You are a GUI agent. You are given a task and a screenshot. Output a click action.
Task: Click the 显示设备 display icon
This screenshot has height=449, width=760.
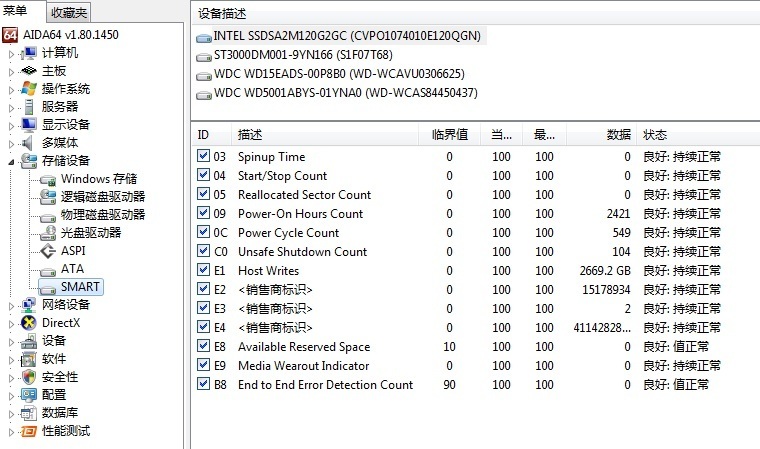29,124
